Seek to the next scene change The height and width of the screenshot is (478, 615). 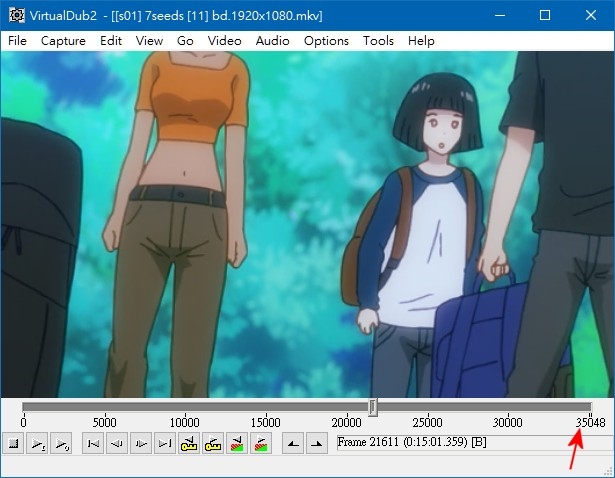pyautogui.click(x=260, y=443)
